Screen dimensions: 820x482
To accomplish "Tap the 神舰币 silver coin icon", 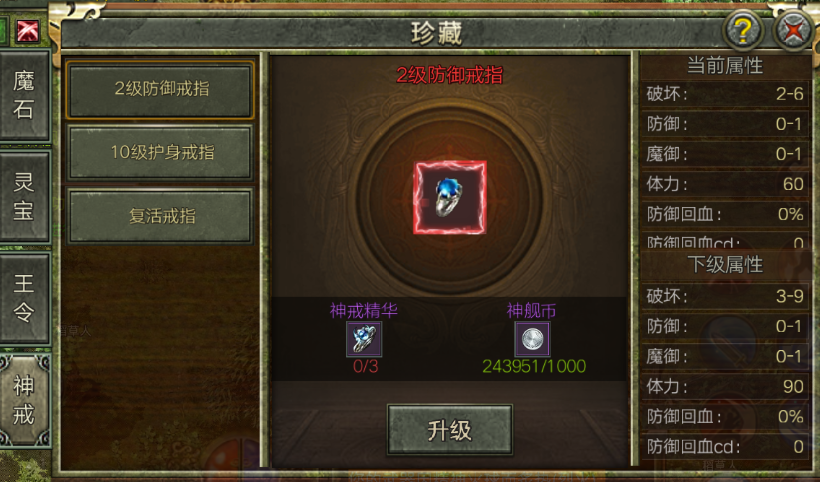I will point(532,339).
